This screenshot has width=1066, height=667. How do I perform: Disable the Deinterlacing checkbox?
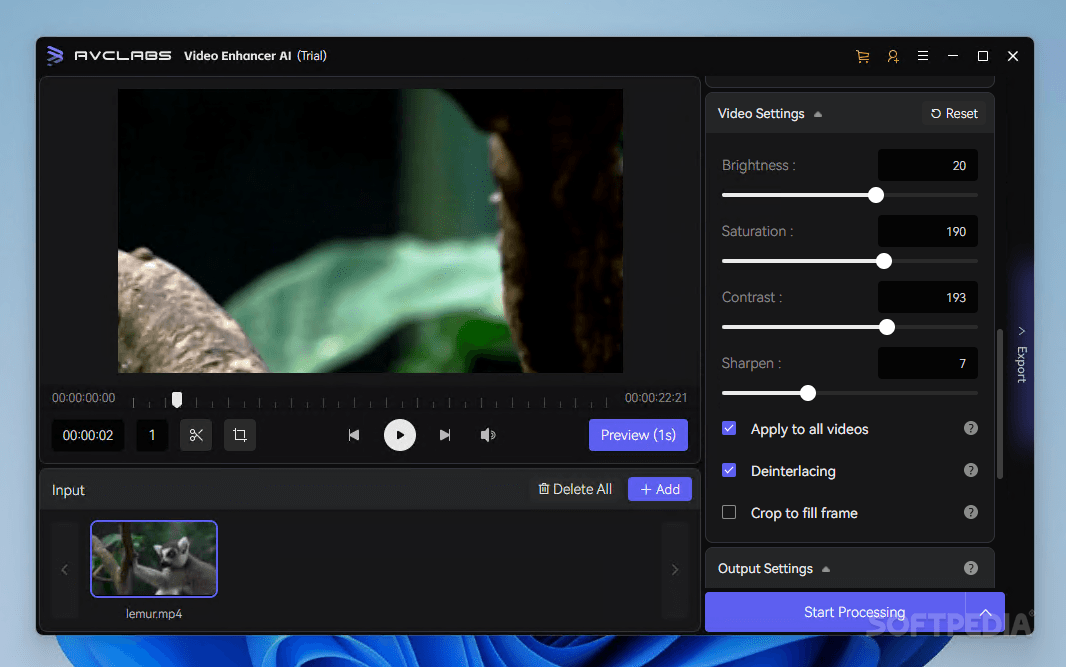(x=729, y=471)
